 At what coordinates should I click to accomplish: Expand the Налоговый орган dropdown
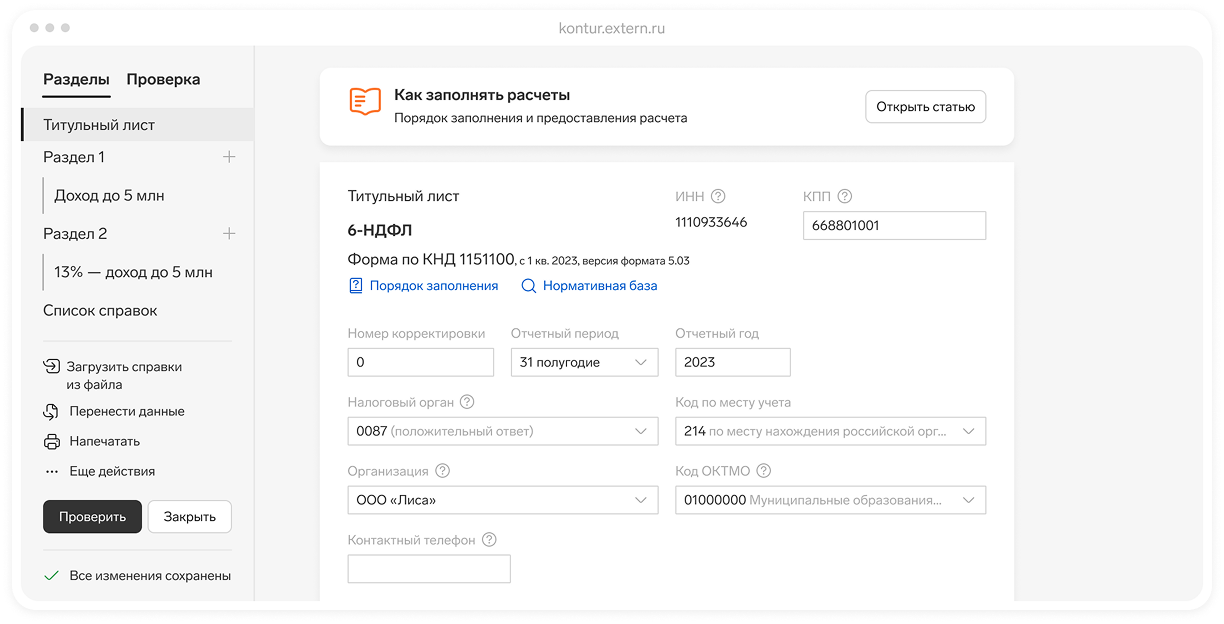pos(502,431)
